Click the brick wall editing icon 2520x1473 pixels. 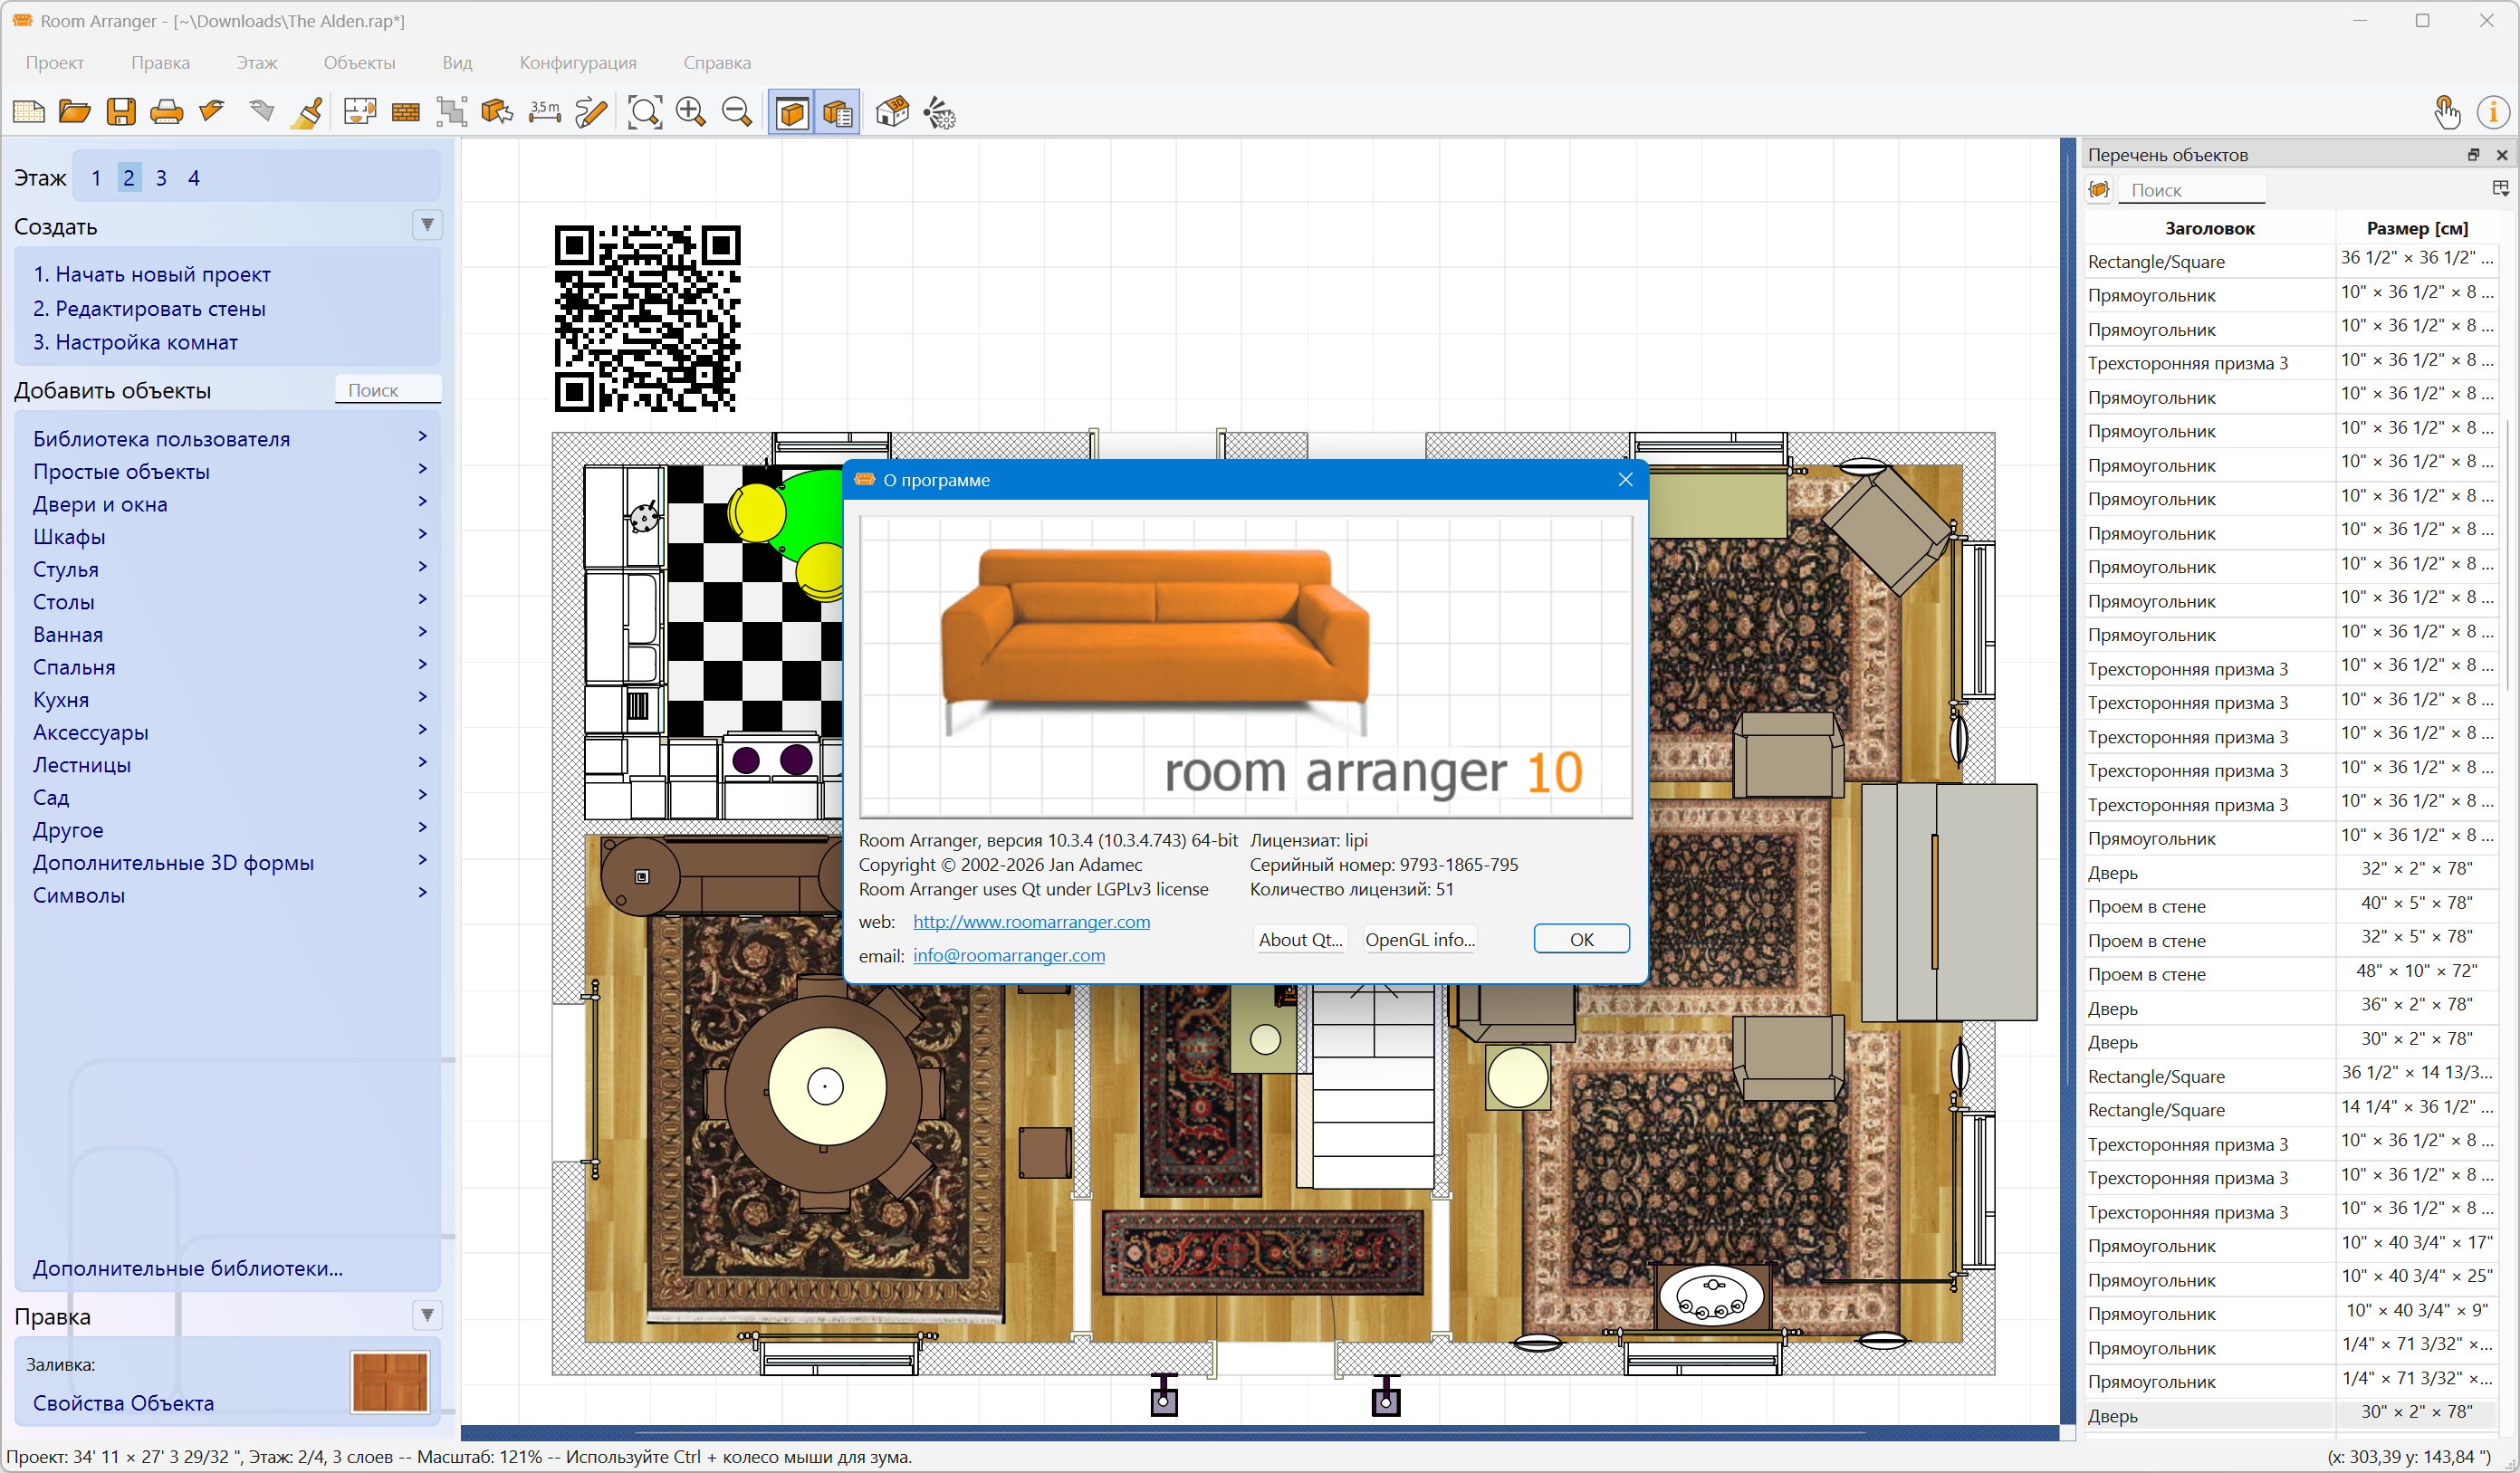tap(405, 112)
